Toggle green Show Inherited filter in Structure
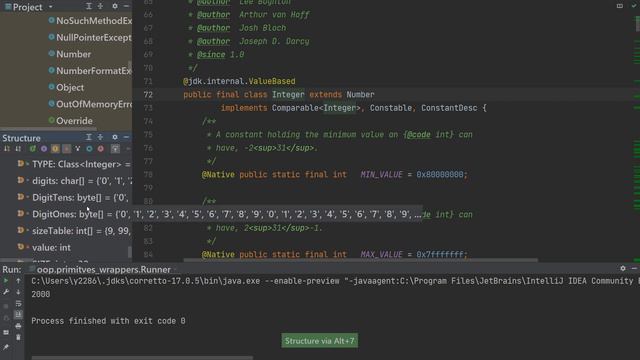 point(32,149)
